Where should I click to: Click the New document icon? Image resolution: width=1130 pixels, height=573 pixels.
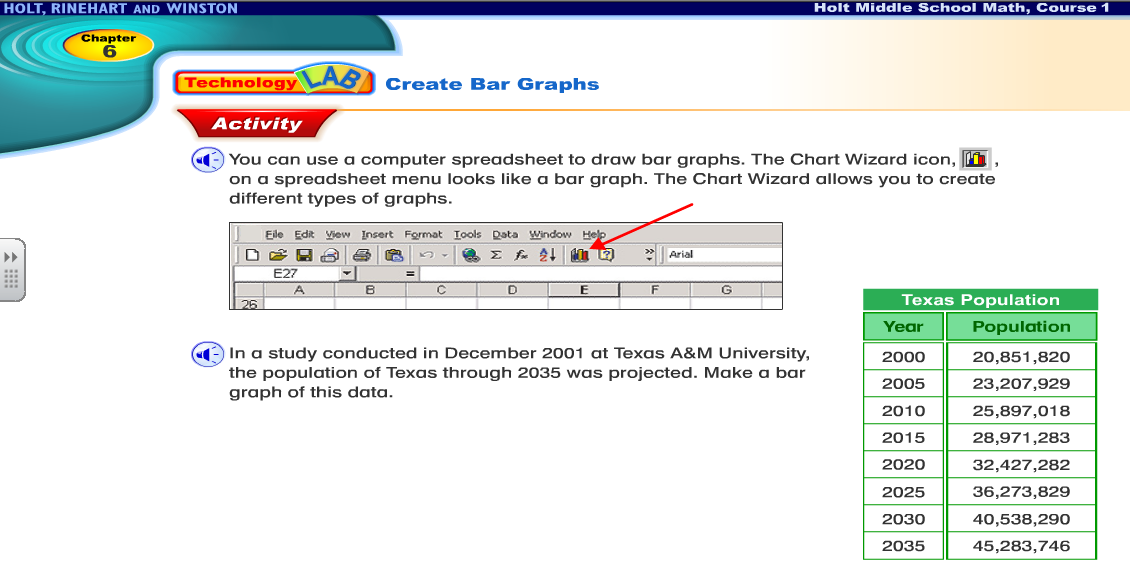[253, 255]
